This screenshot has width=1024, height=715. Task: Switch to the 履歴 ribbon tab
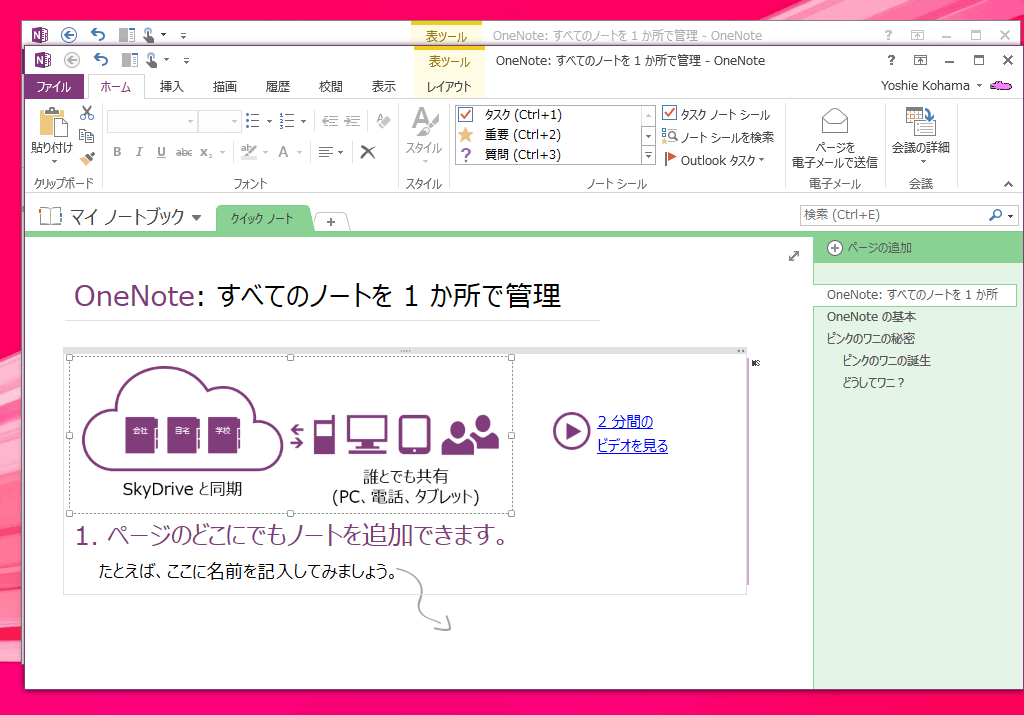click(278, 87)
